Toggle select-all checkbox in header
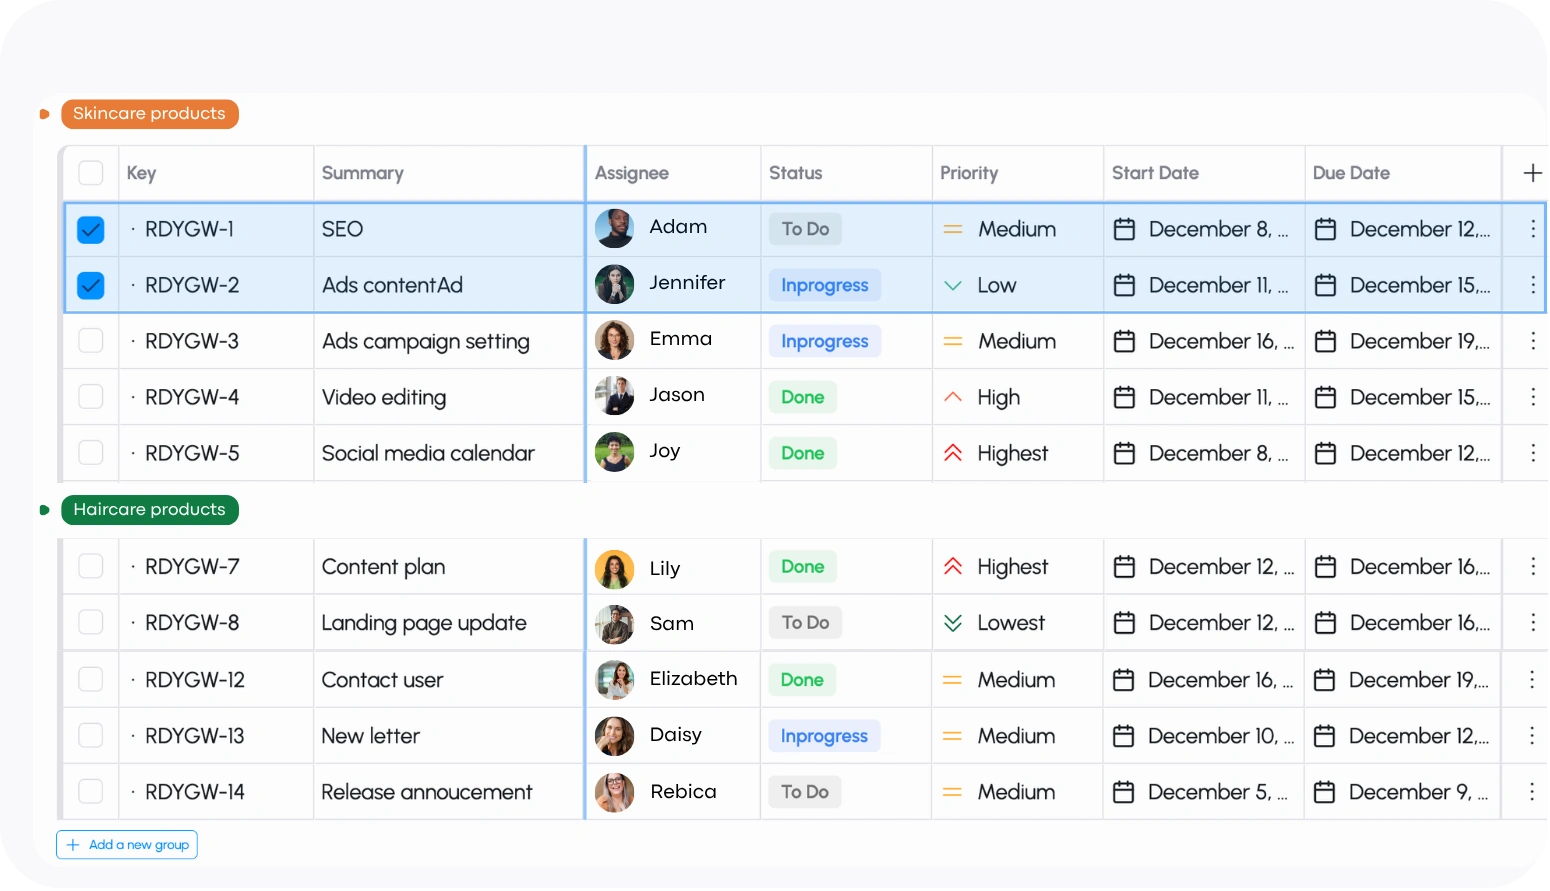Screen dimensions: 1550x891 91,173
